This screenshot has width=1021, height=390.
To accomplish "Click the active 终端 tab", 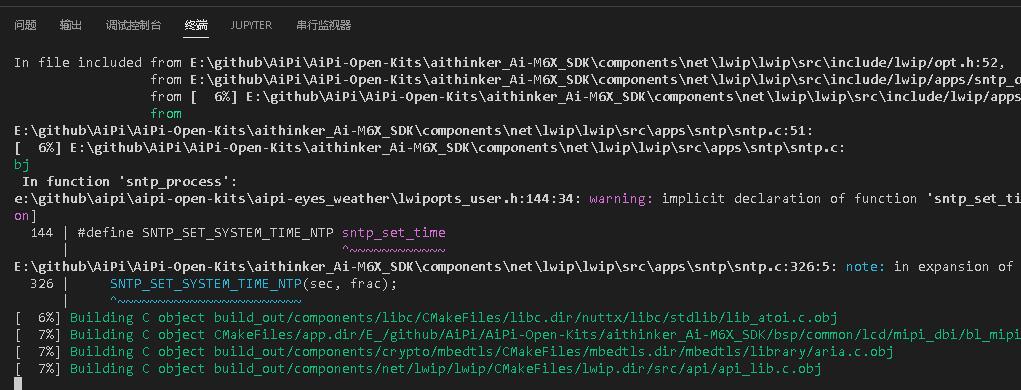I will tap(196, 25).
